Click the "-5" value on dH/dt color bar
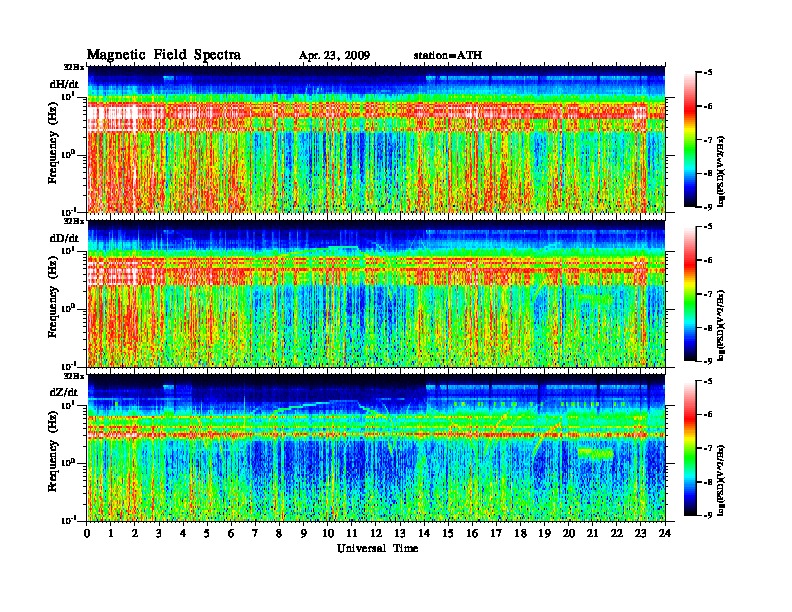 (x=708, y=73)
